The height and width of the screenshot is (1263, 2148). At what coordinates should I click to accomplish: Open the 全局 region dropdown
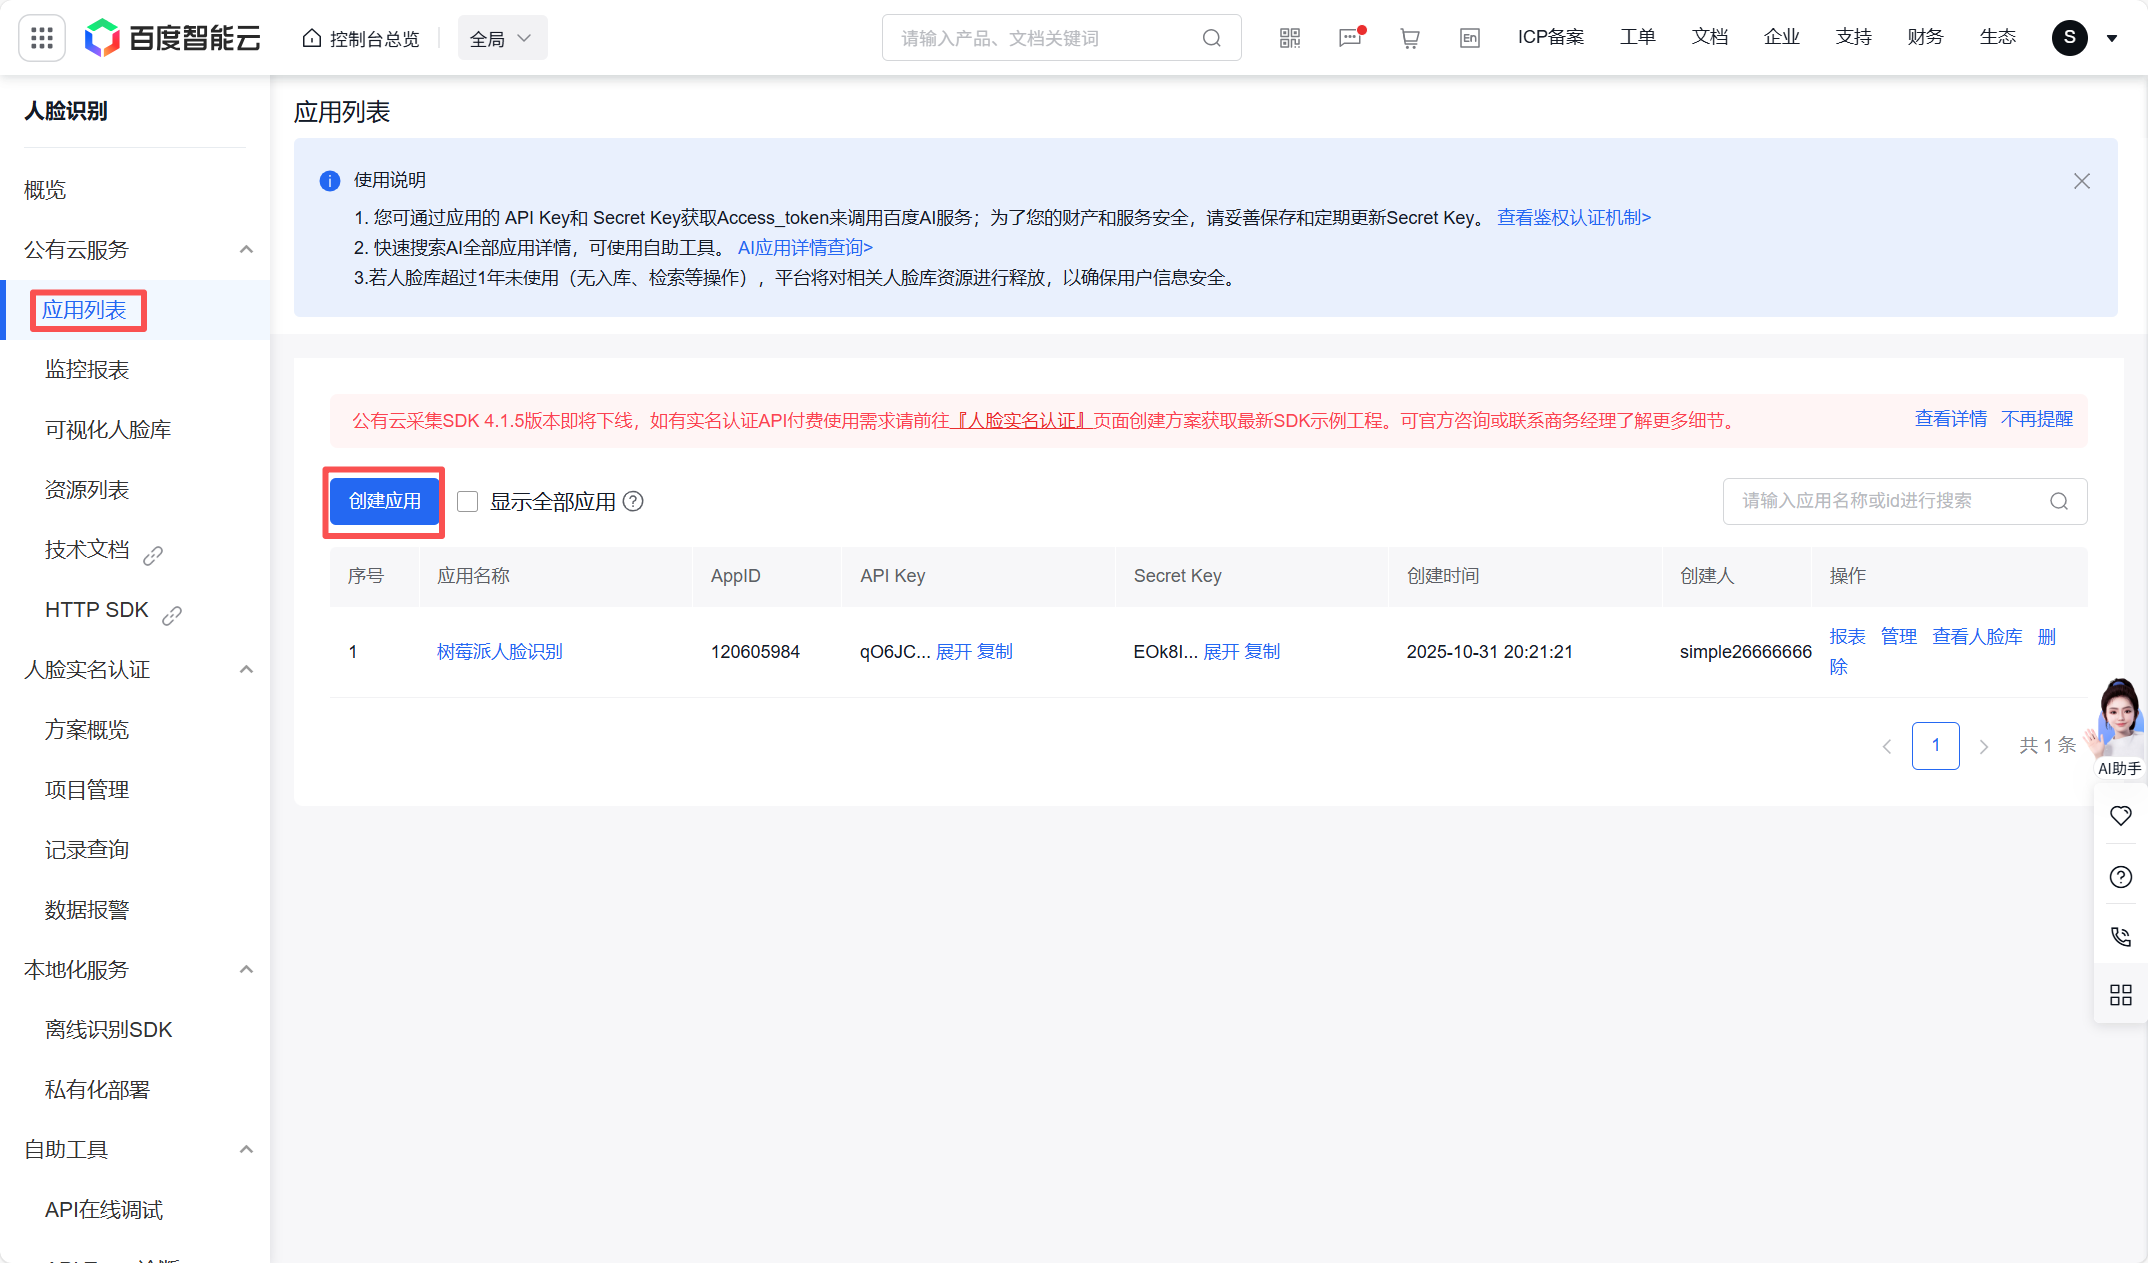point(502,37)
